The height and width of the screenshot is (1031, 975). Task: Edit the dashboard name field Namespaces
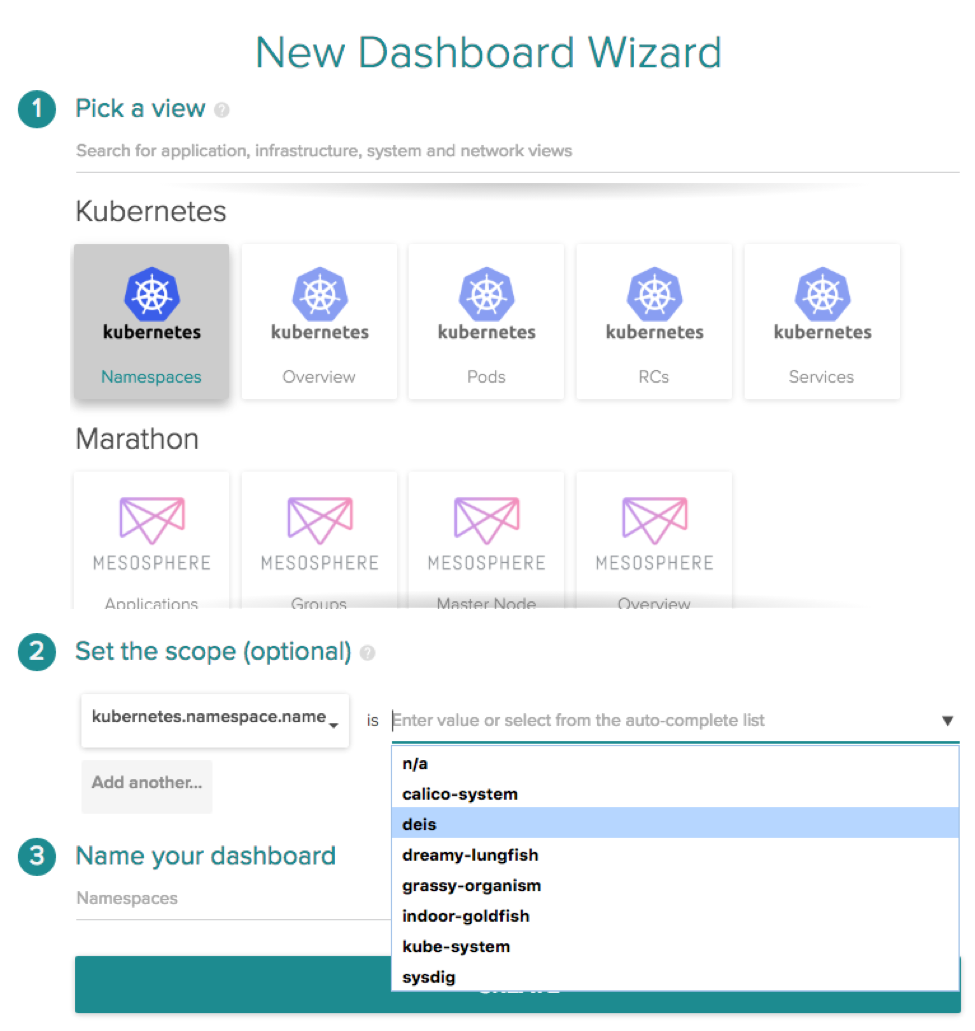point(233,899)
